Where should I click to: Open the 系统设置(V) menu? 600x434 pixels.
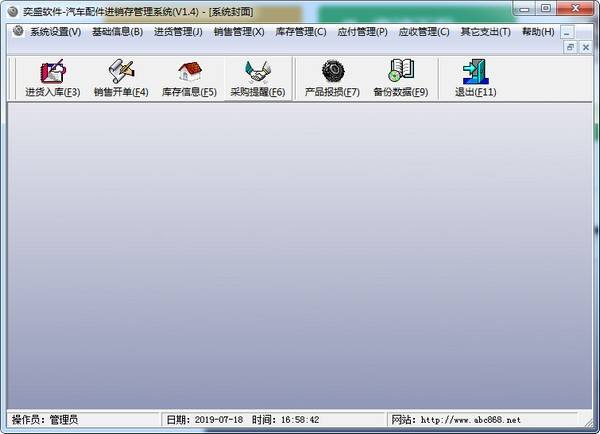55,32
